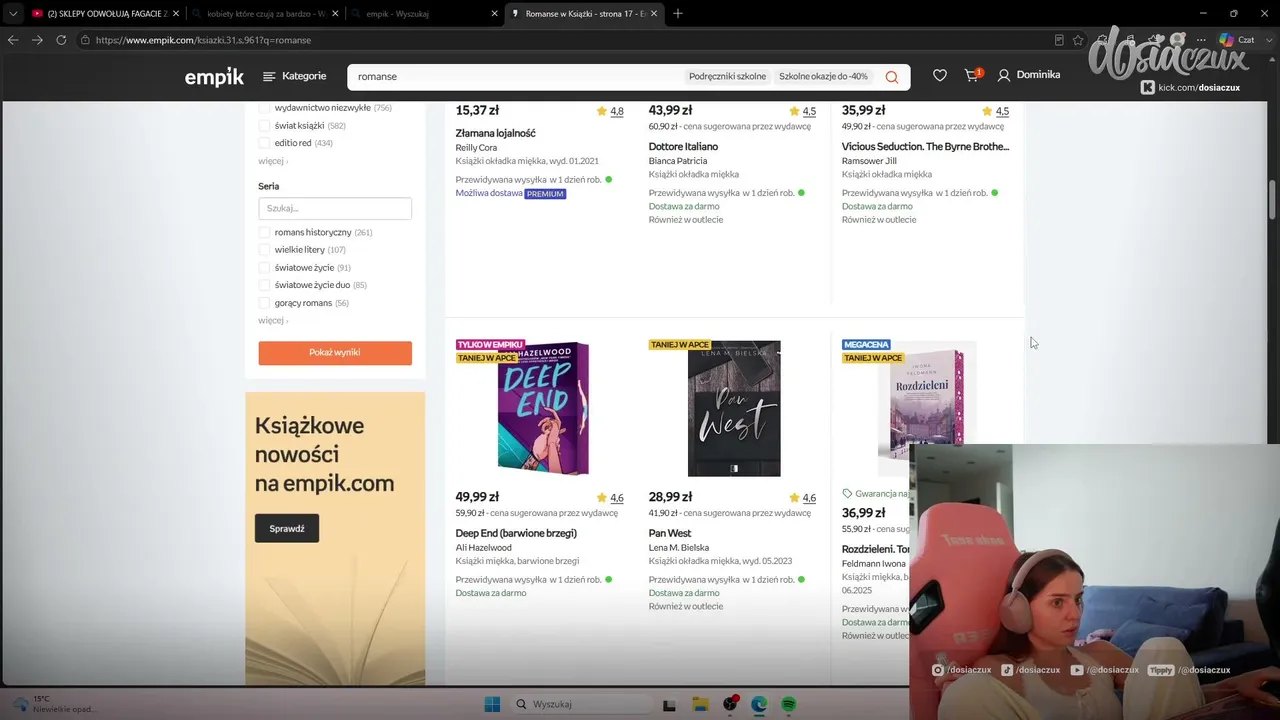Viewport: 1280px width, 720px height.
Task: Check the 'gorący romans' series filter
Action: (264, 303)
